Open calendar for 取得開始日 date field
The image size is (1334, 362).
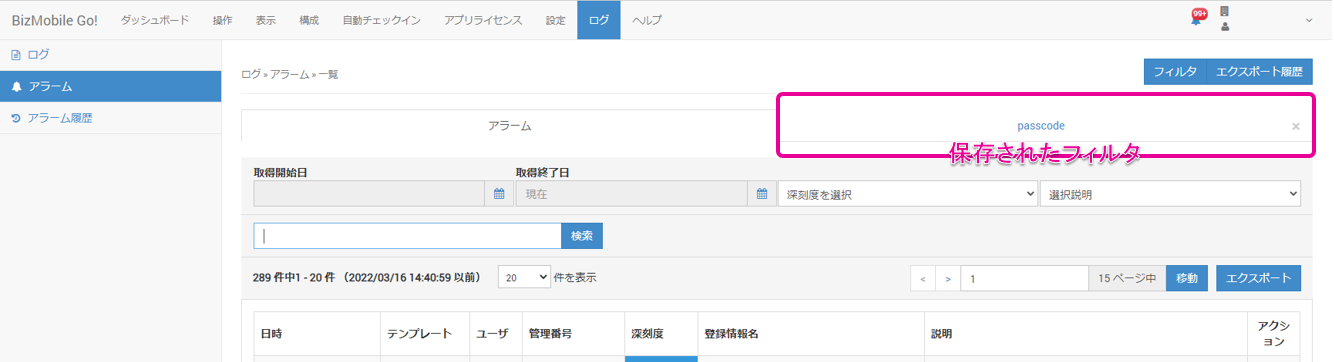click(x=500, y=194)
